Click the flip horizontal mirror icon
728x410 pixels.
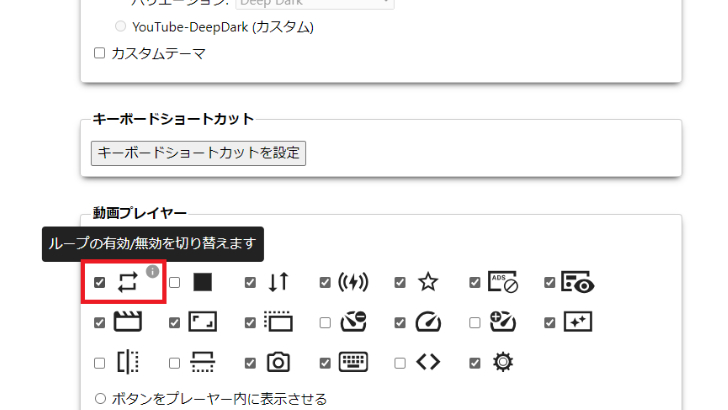pyautogui.click(x=128, y=362)
